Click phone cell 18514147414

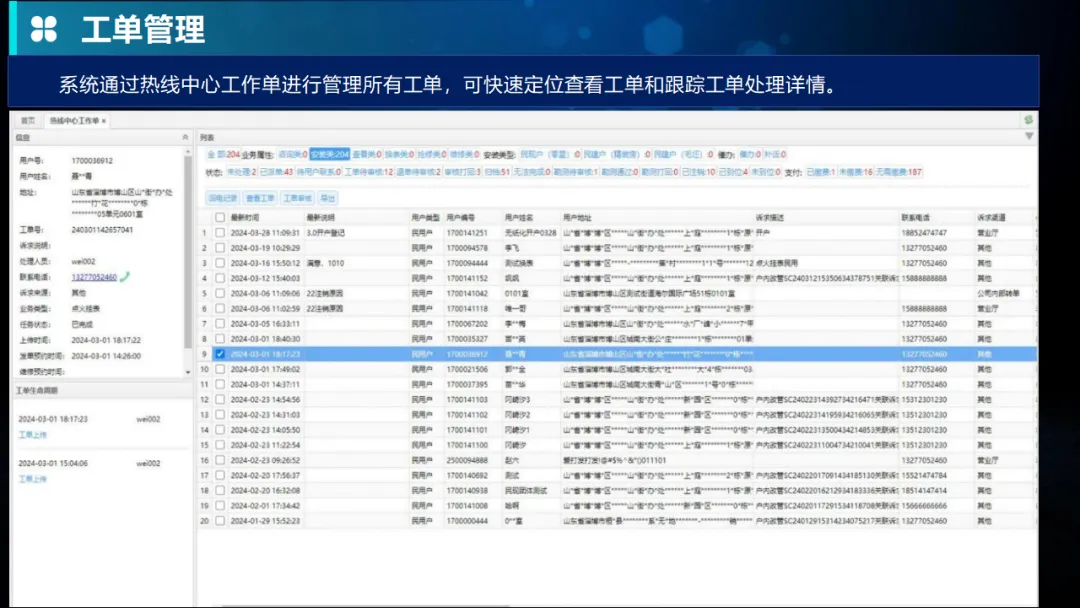point(924,490)
